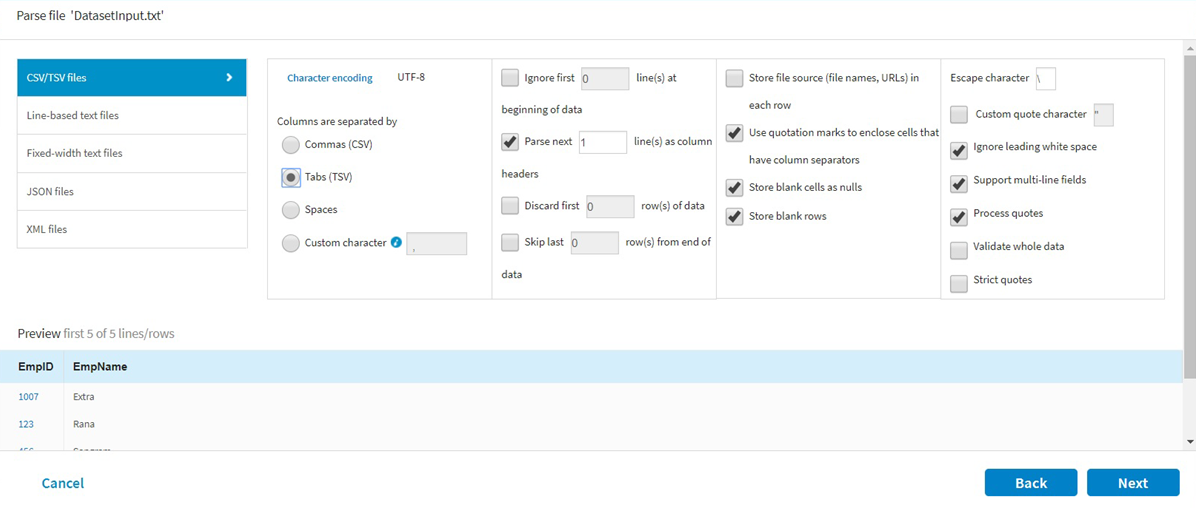Click the EmpID 1007 link in preview
This screenshot has width=1196, height=511.
pyautogui.click(x=28, y=397)
